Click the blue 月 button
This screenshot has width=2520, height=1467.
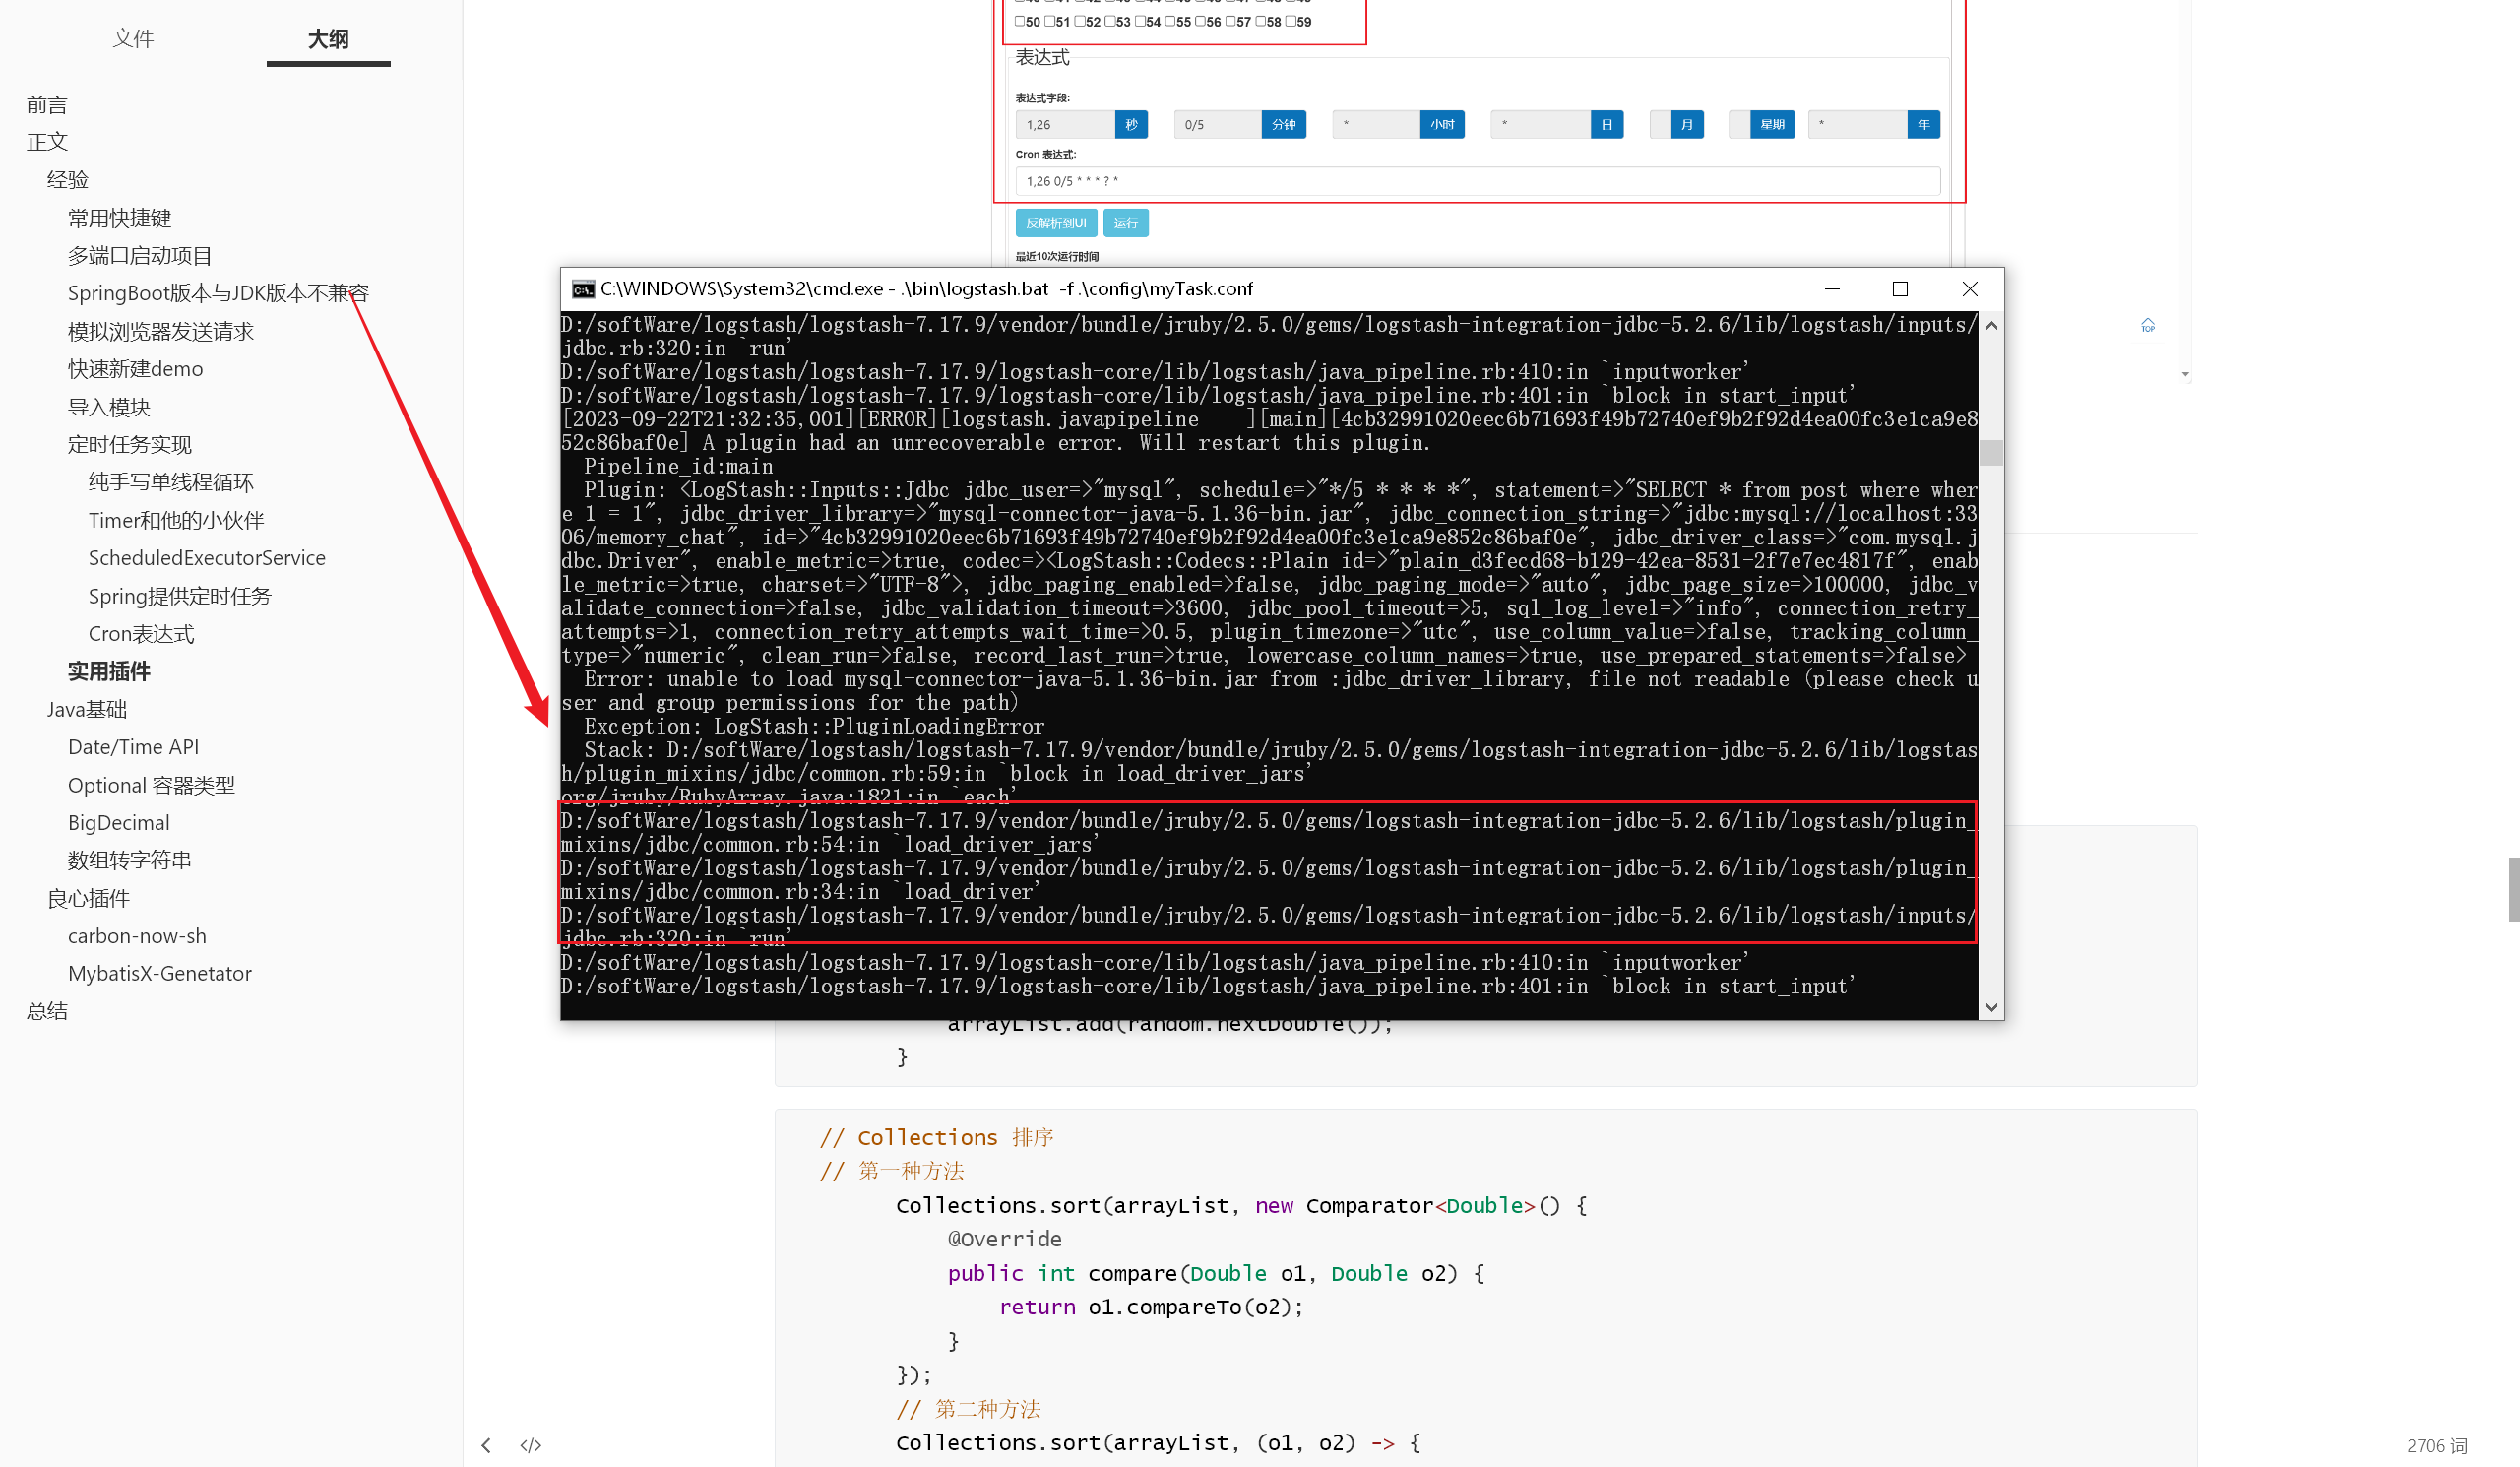[x=1687, y=124]
